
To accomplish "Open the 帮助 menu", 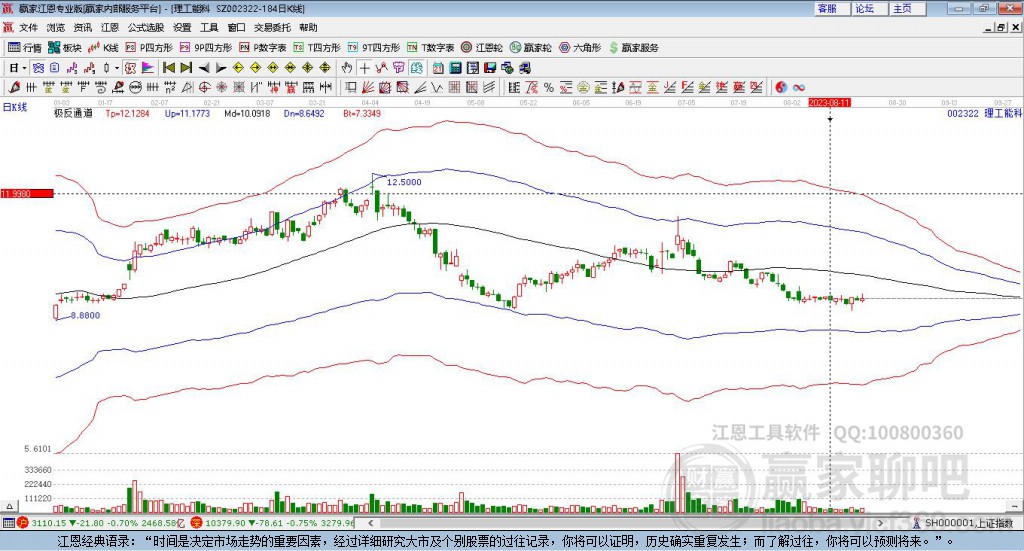I will coord(308,27).
